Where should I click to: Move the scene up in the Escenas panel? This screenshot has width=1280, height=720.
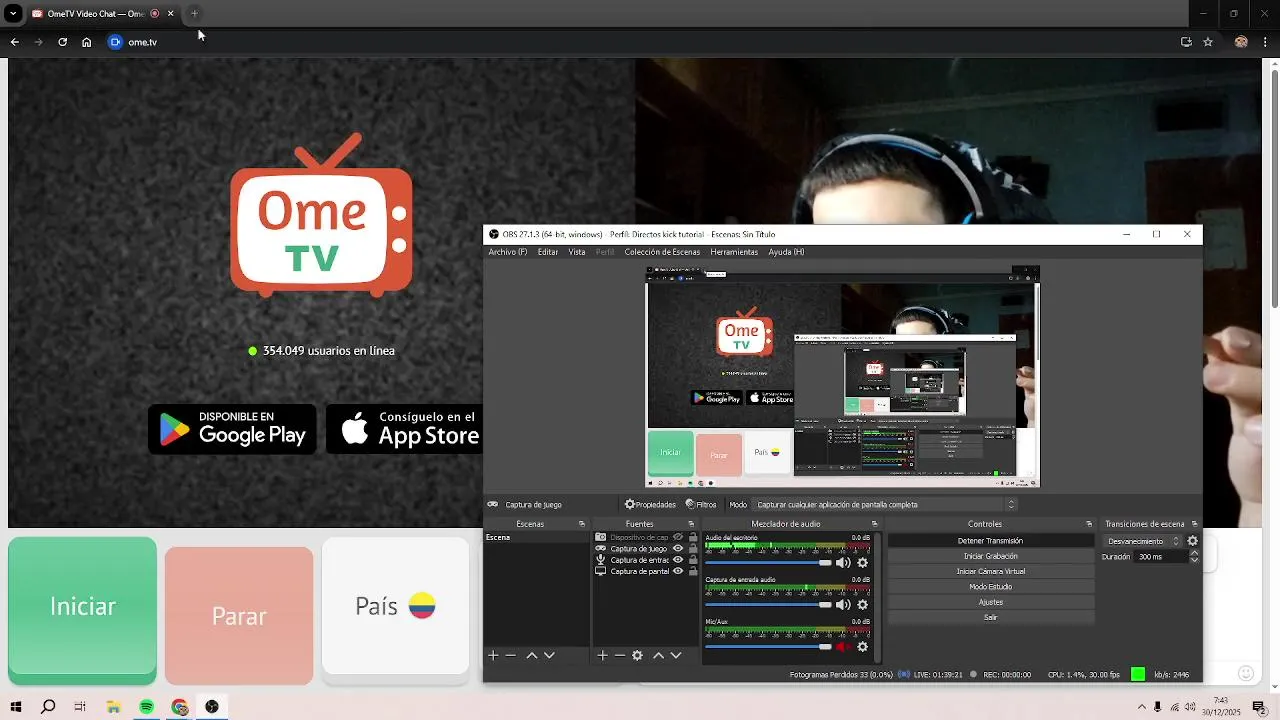[x=532, y=655]
